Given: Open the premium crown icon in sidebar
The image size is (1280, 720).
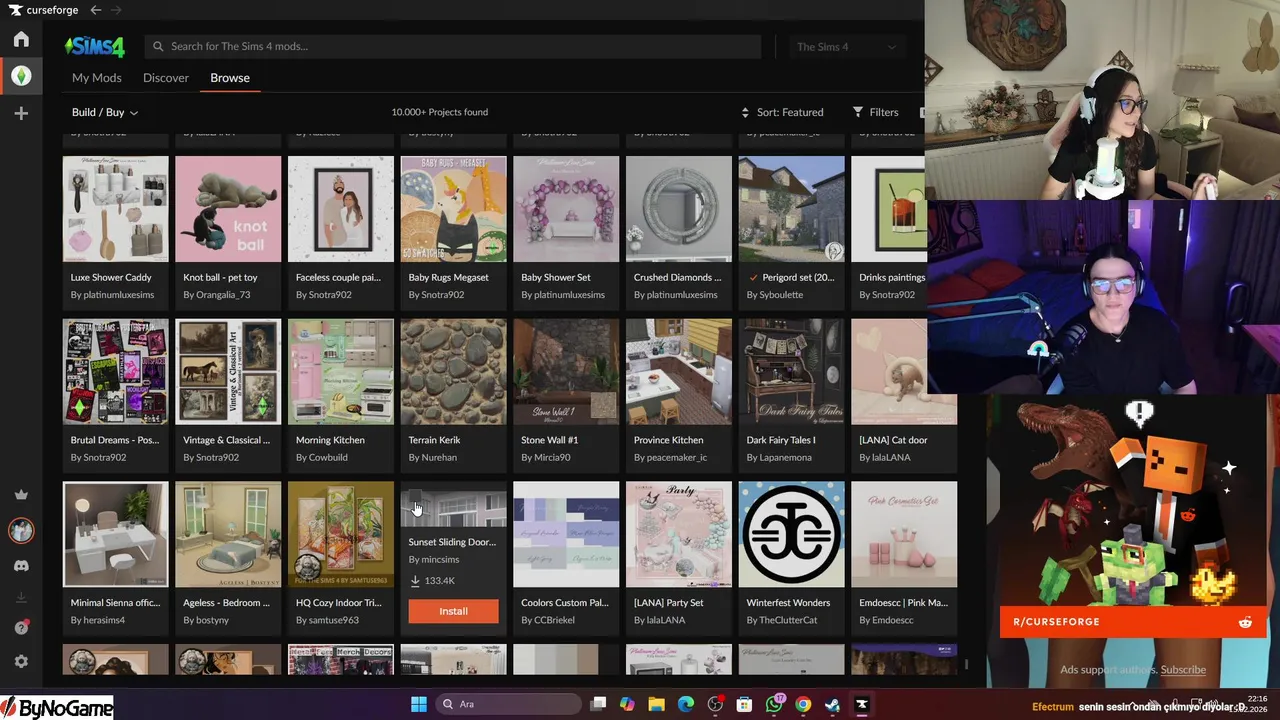Looking at the screenshot, I should point(21,495).
